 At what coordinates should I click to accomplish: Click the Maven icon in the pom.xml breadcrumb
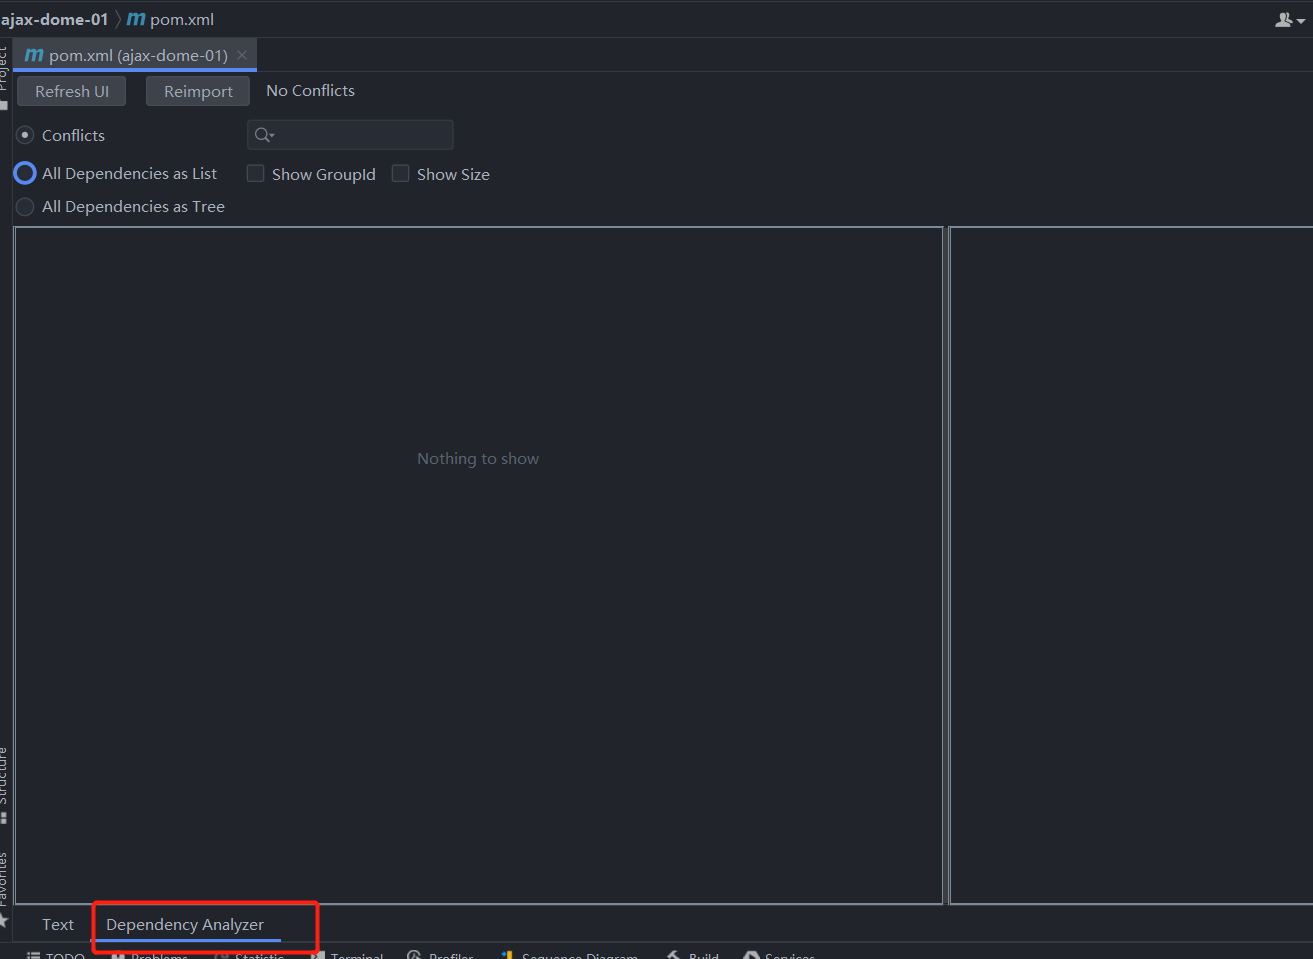pos(136,19)
